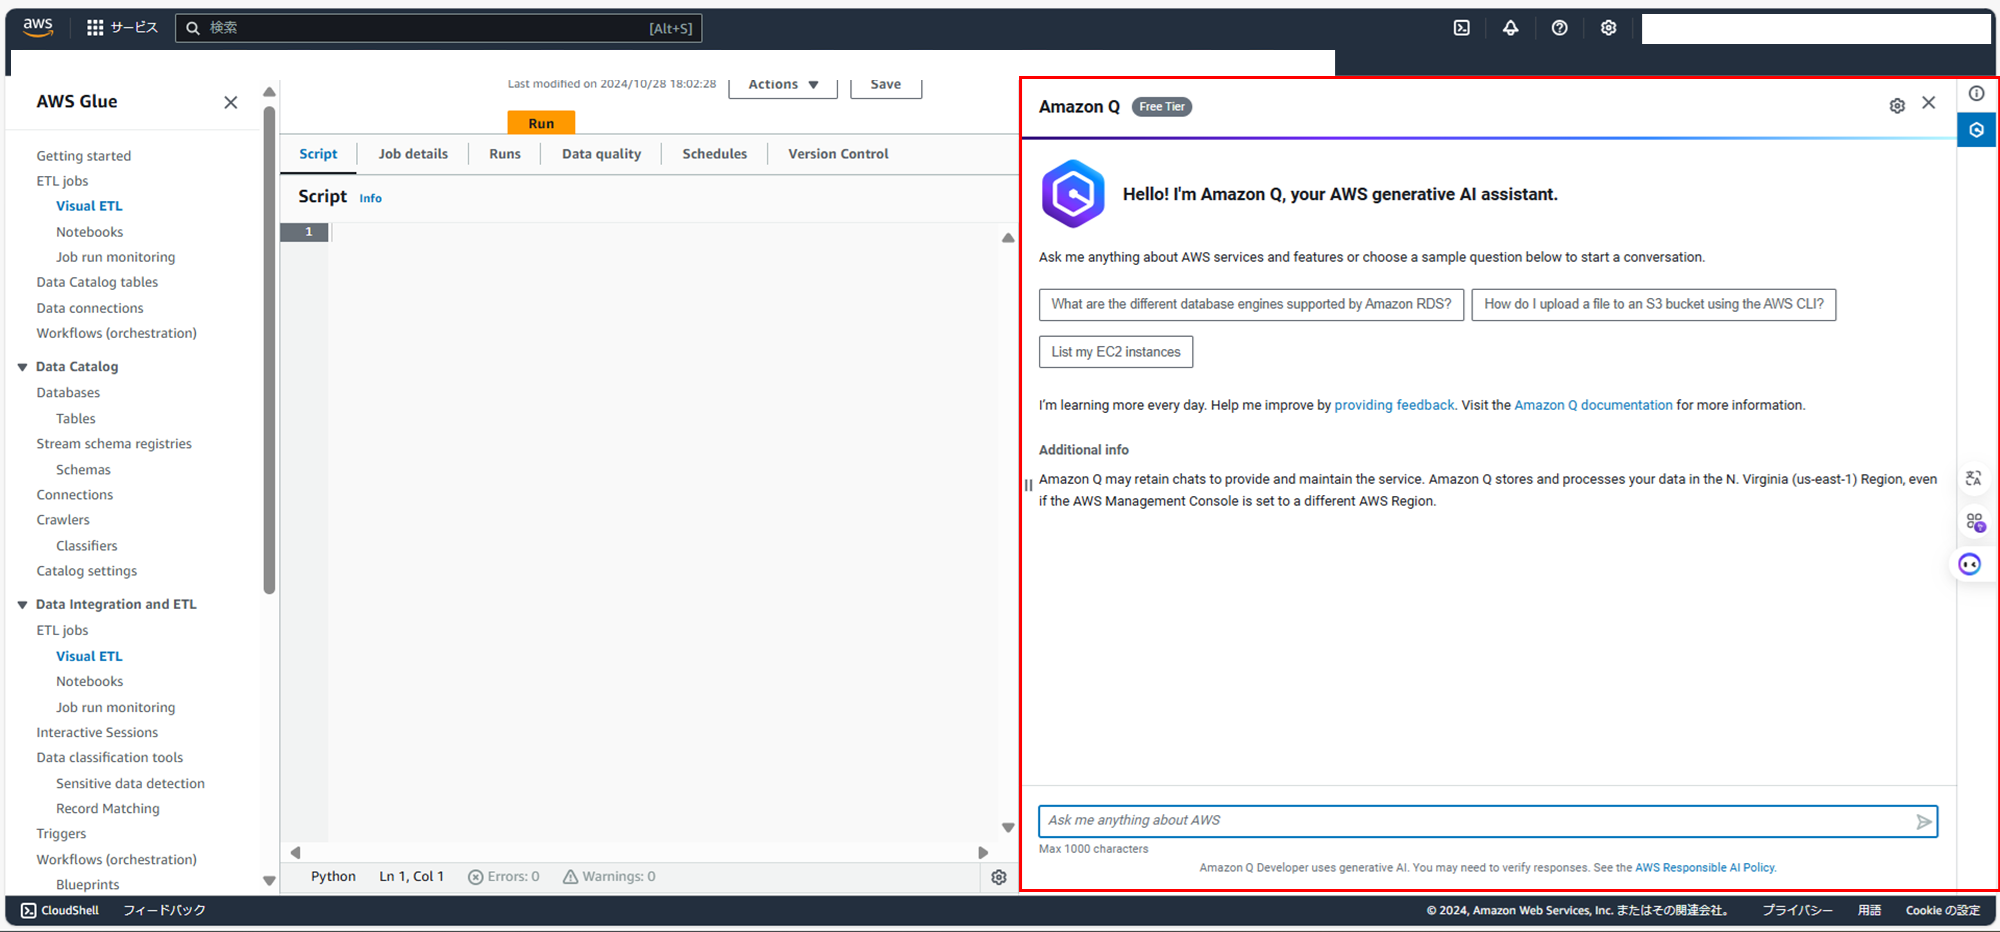Open Interactive Sessions in the navigation
Screen dimensions: 2000x932
(97, 733)
